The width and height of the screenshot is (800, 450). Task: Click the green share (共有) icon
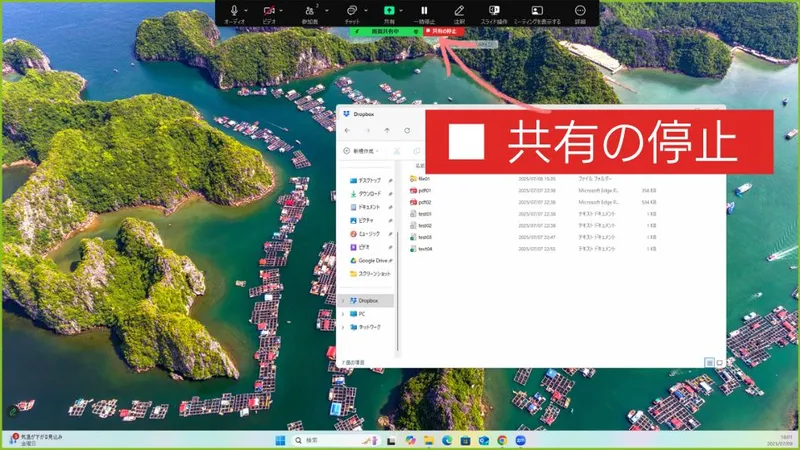point(389,10)
